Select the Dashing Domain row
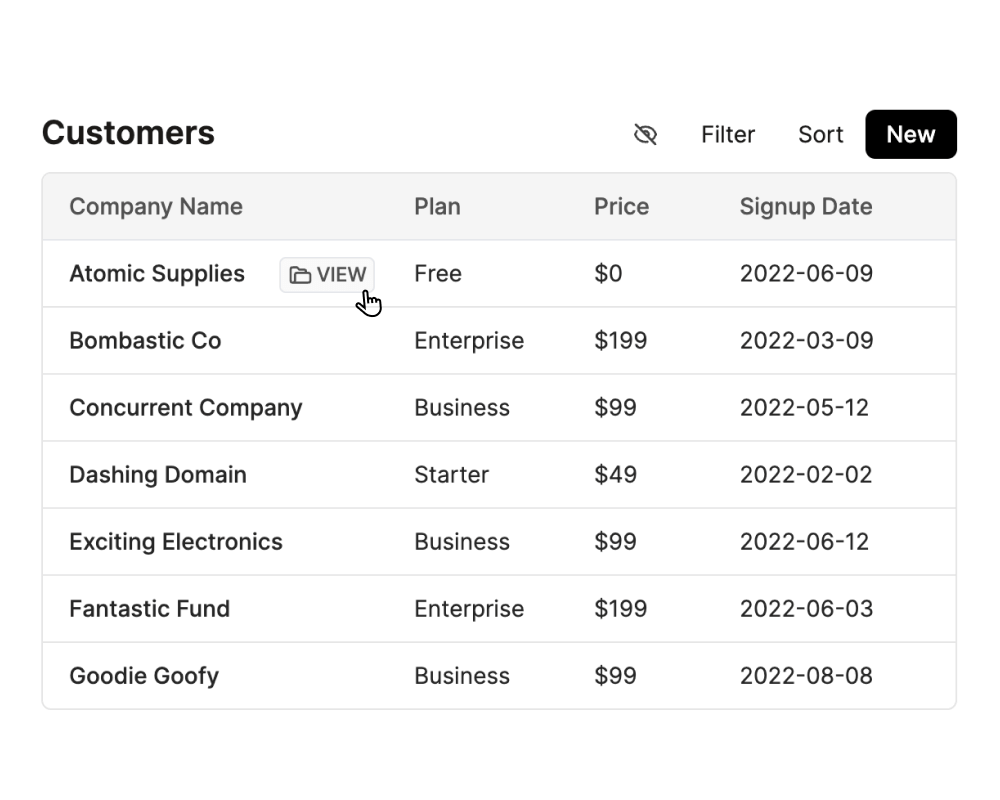 pyautogui.click(x=499, y=475)
